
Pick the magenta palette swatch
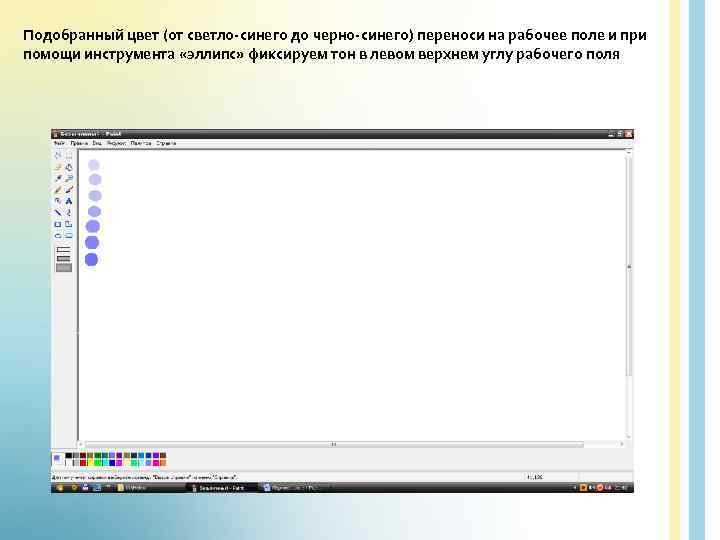click(x=119, y=463)
